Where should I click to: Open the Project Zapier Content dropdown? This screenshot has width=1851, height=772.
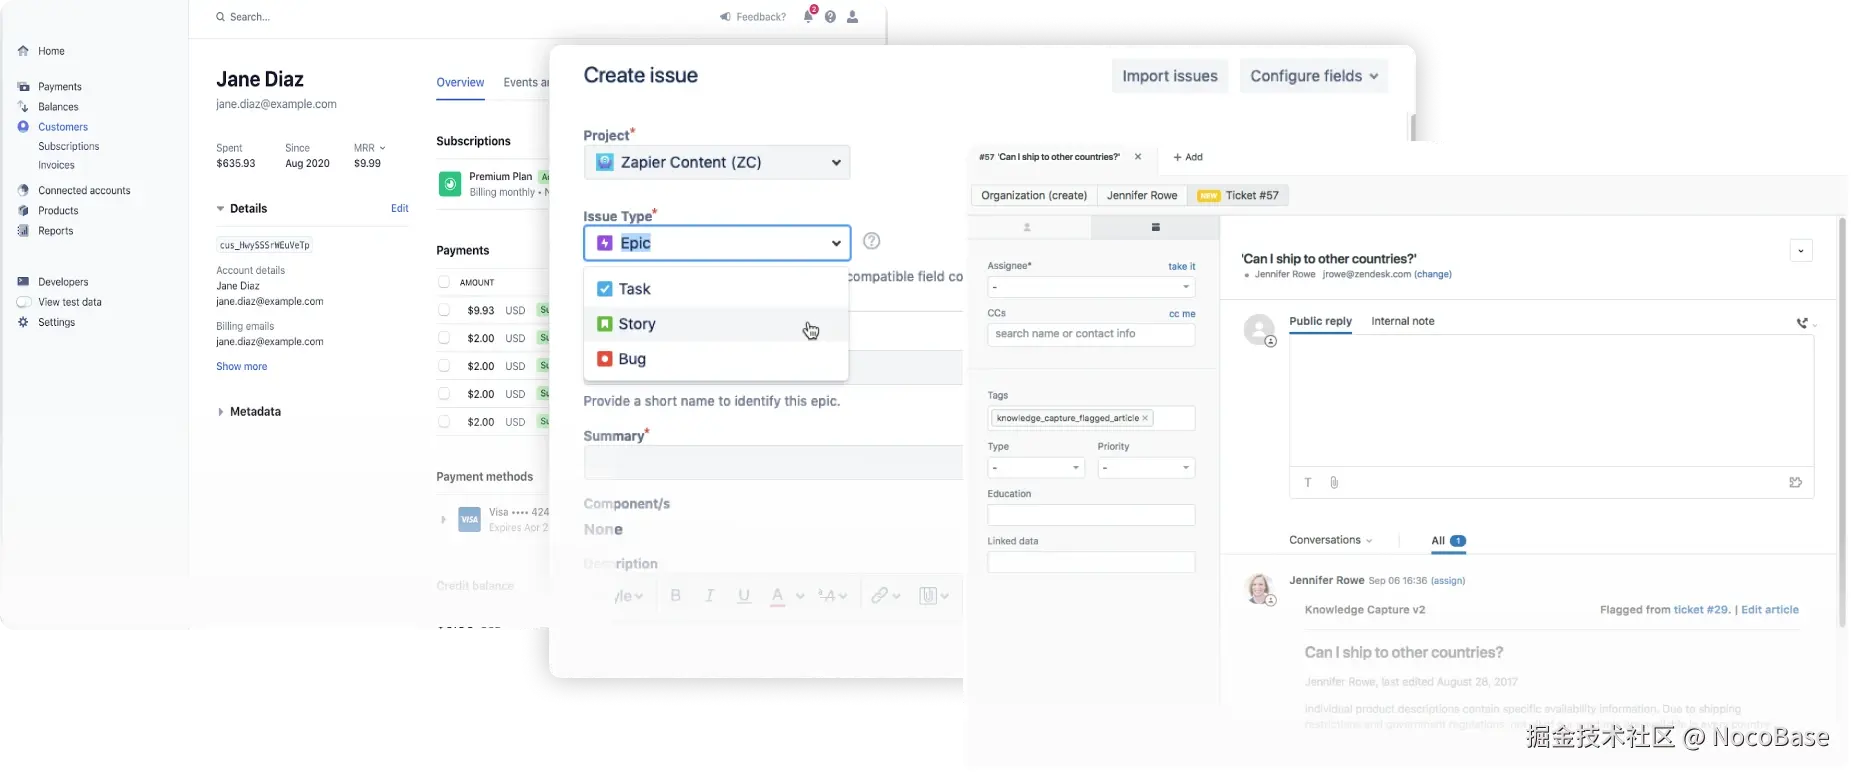[717, 162]
